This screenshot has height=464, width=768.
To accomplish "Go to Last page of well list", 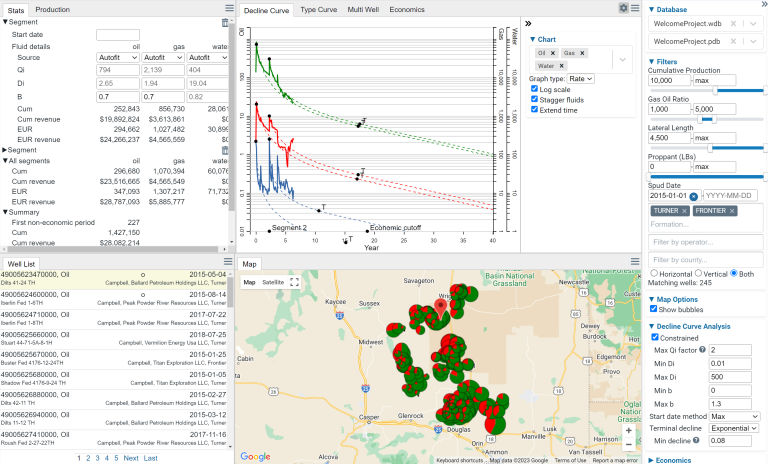I will [x=150, y=458].
